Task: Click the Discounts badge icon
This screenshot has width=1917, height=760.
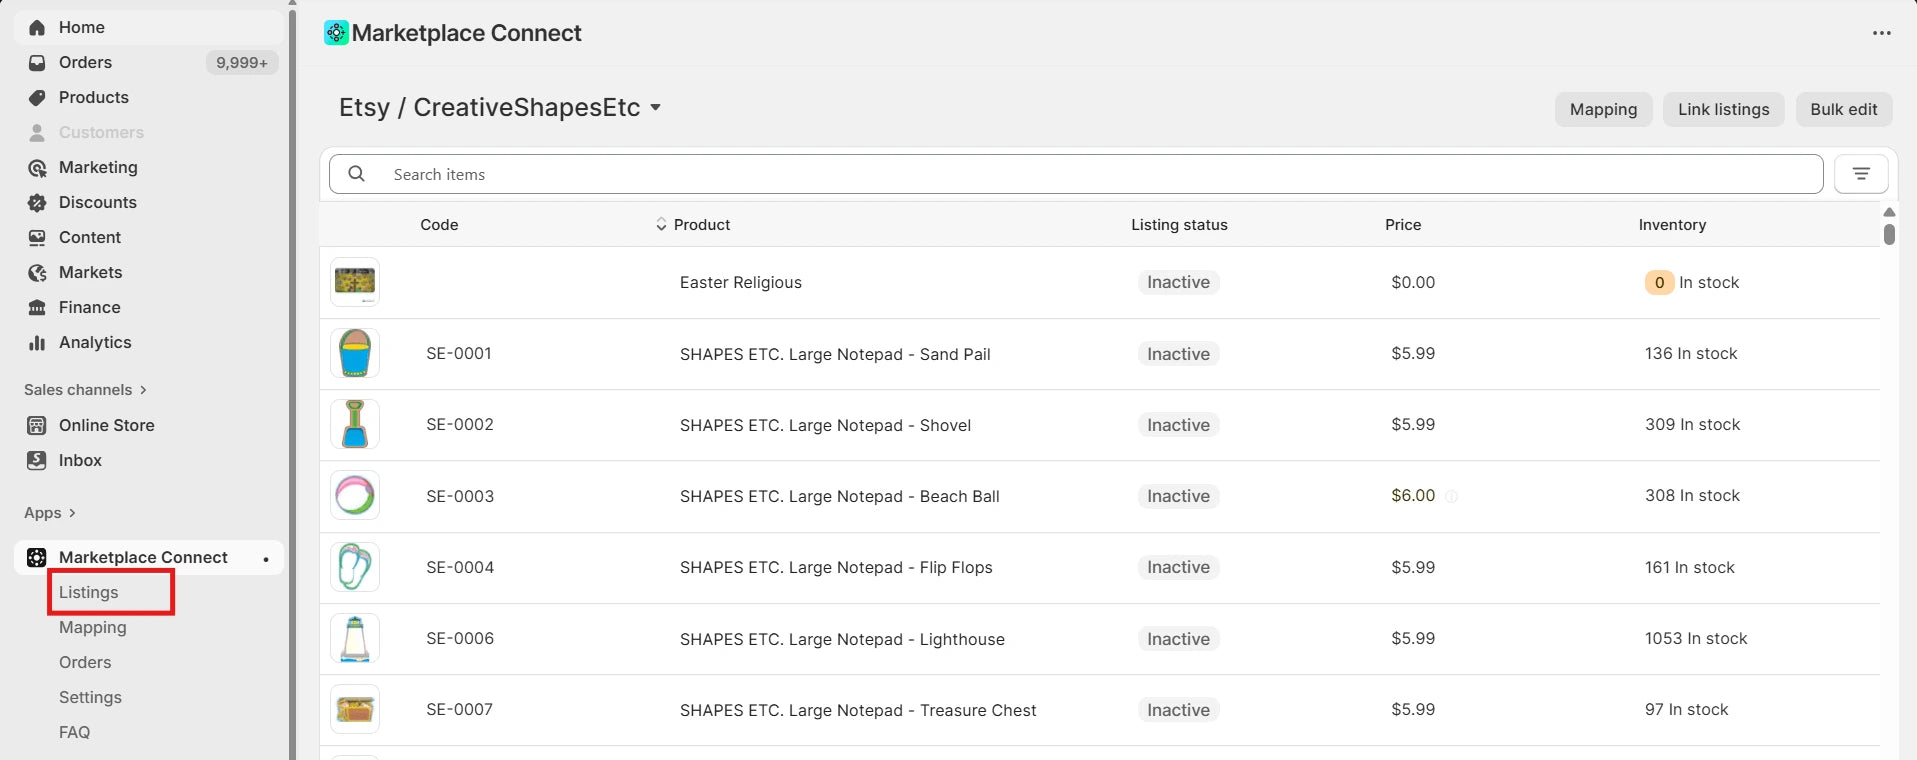Action: click(x=37, y=203)
